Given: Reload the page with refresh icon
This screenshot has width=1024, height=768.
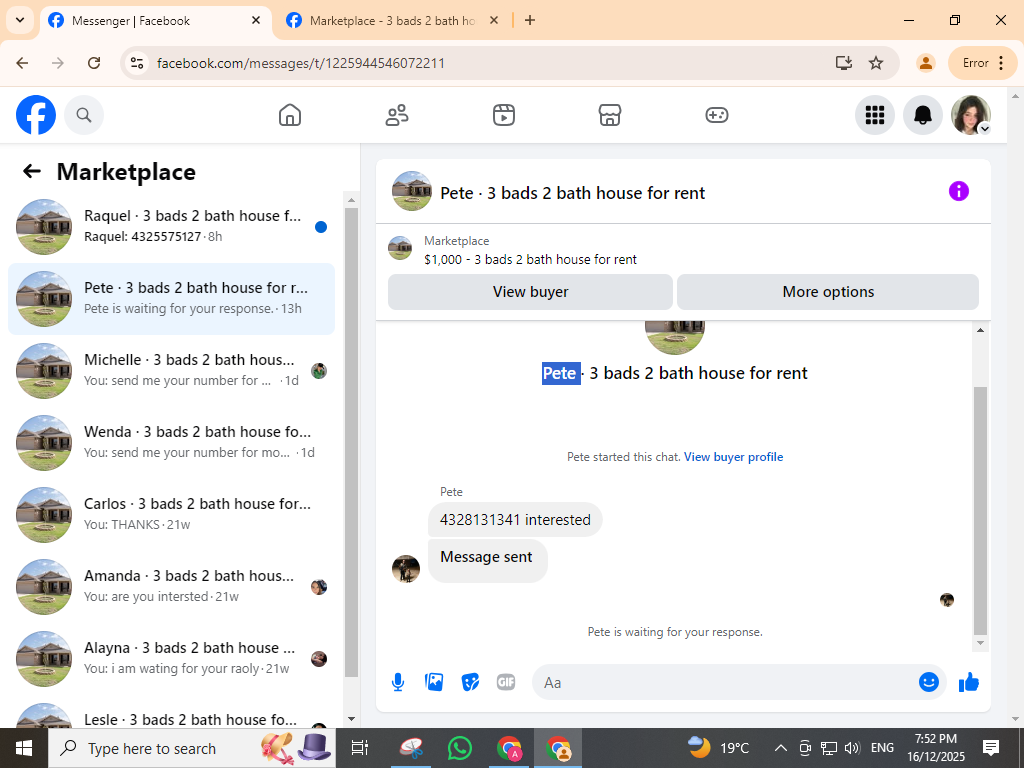Looking at the screenshot, I should pyautogui.click(x=94, y=63).
